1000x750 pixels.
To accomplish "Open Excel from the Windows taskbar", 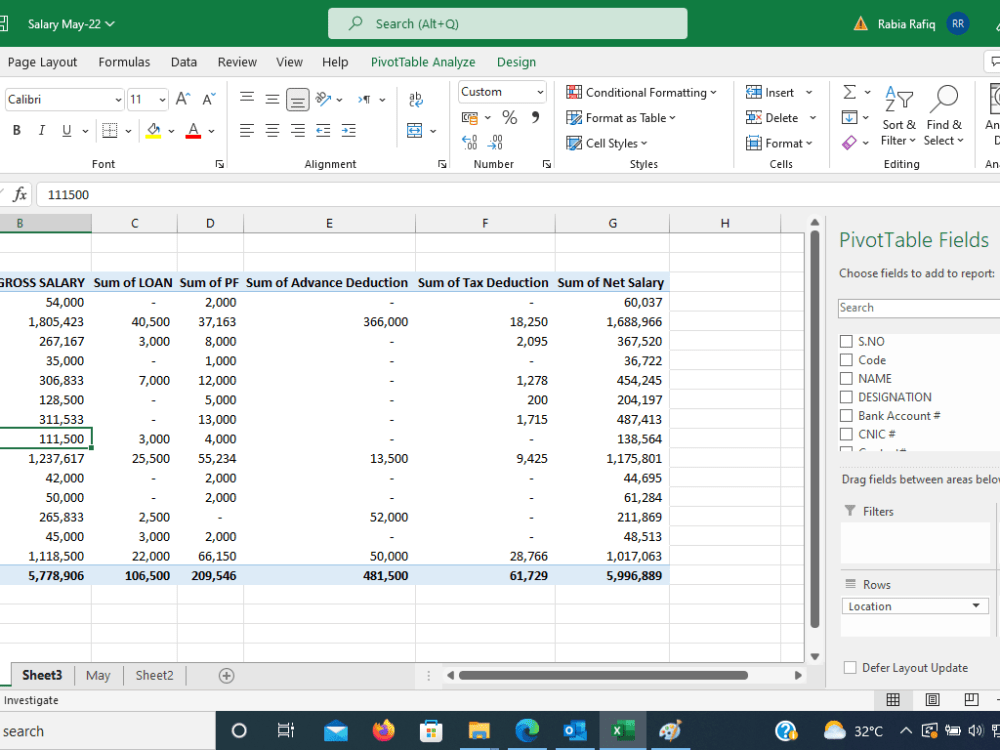I will tap(622, 730).
